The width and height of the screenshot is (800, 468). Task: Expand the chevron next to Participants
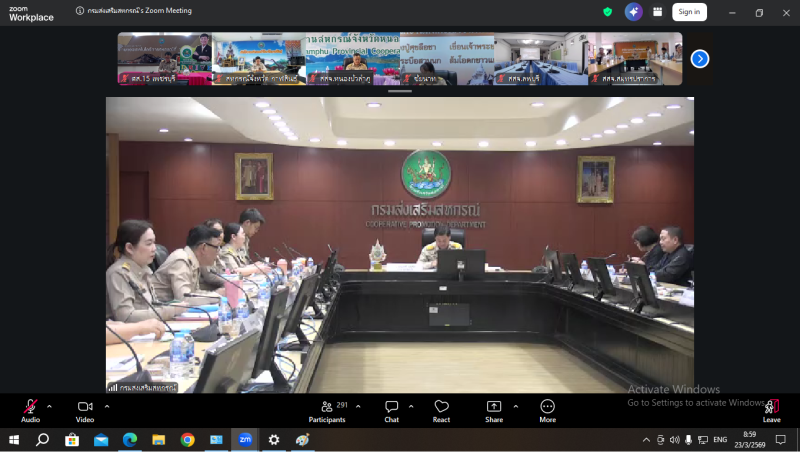pos(358,406)
